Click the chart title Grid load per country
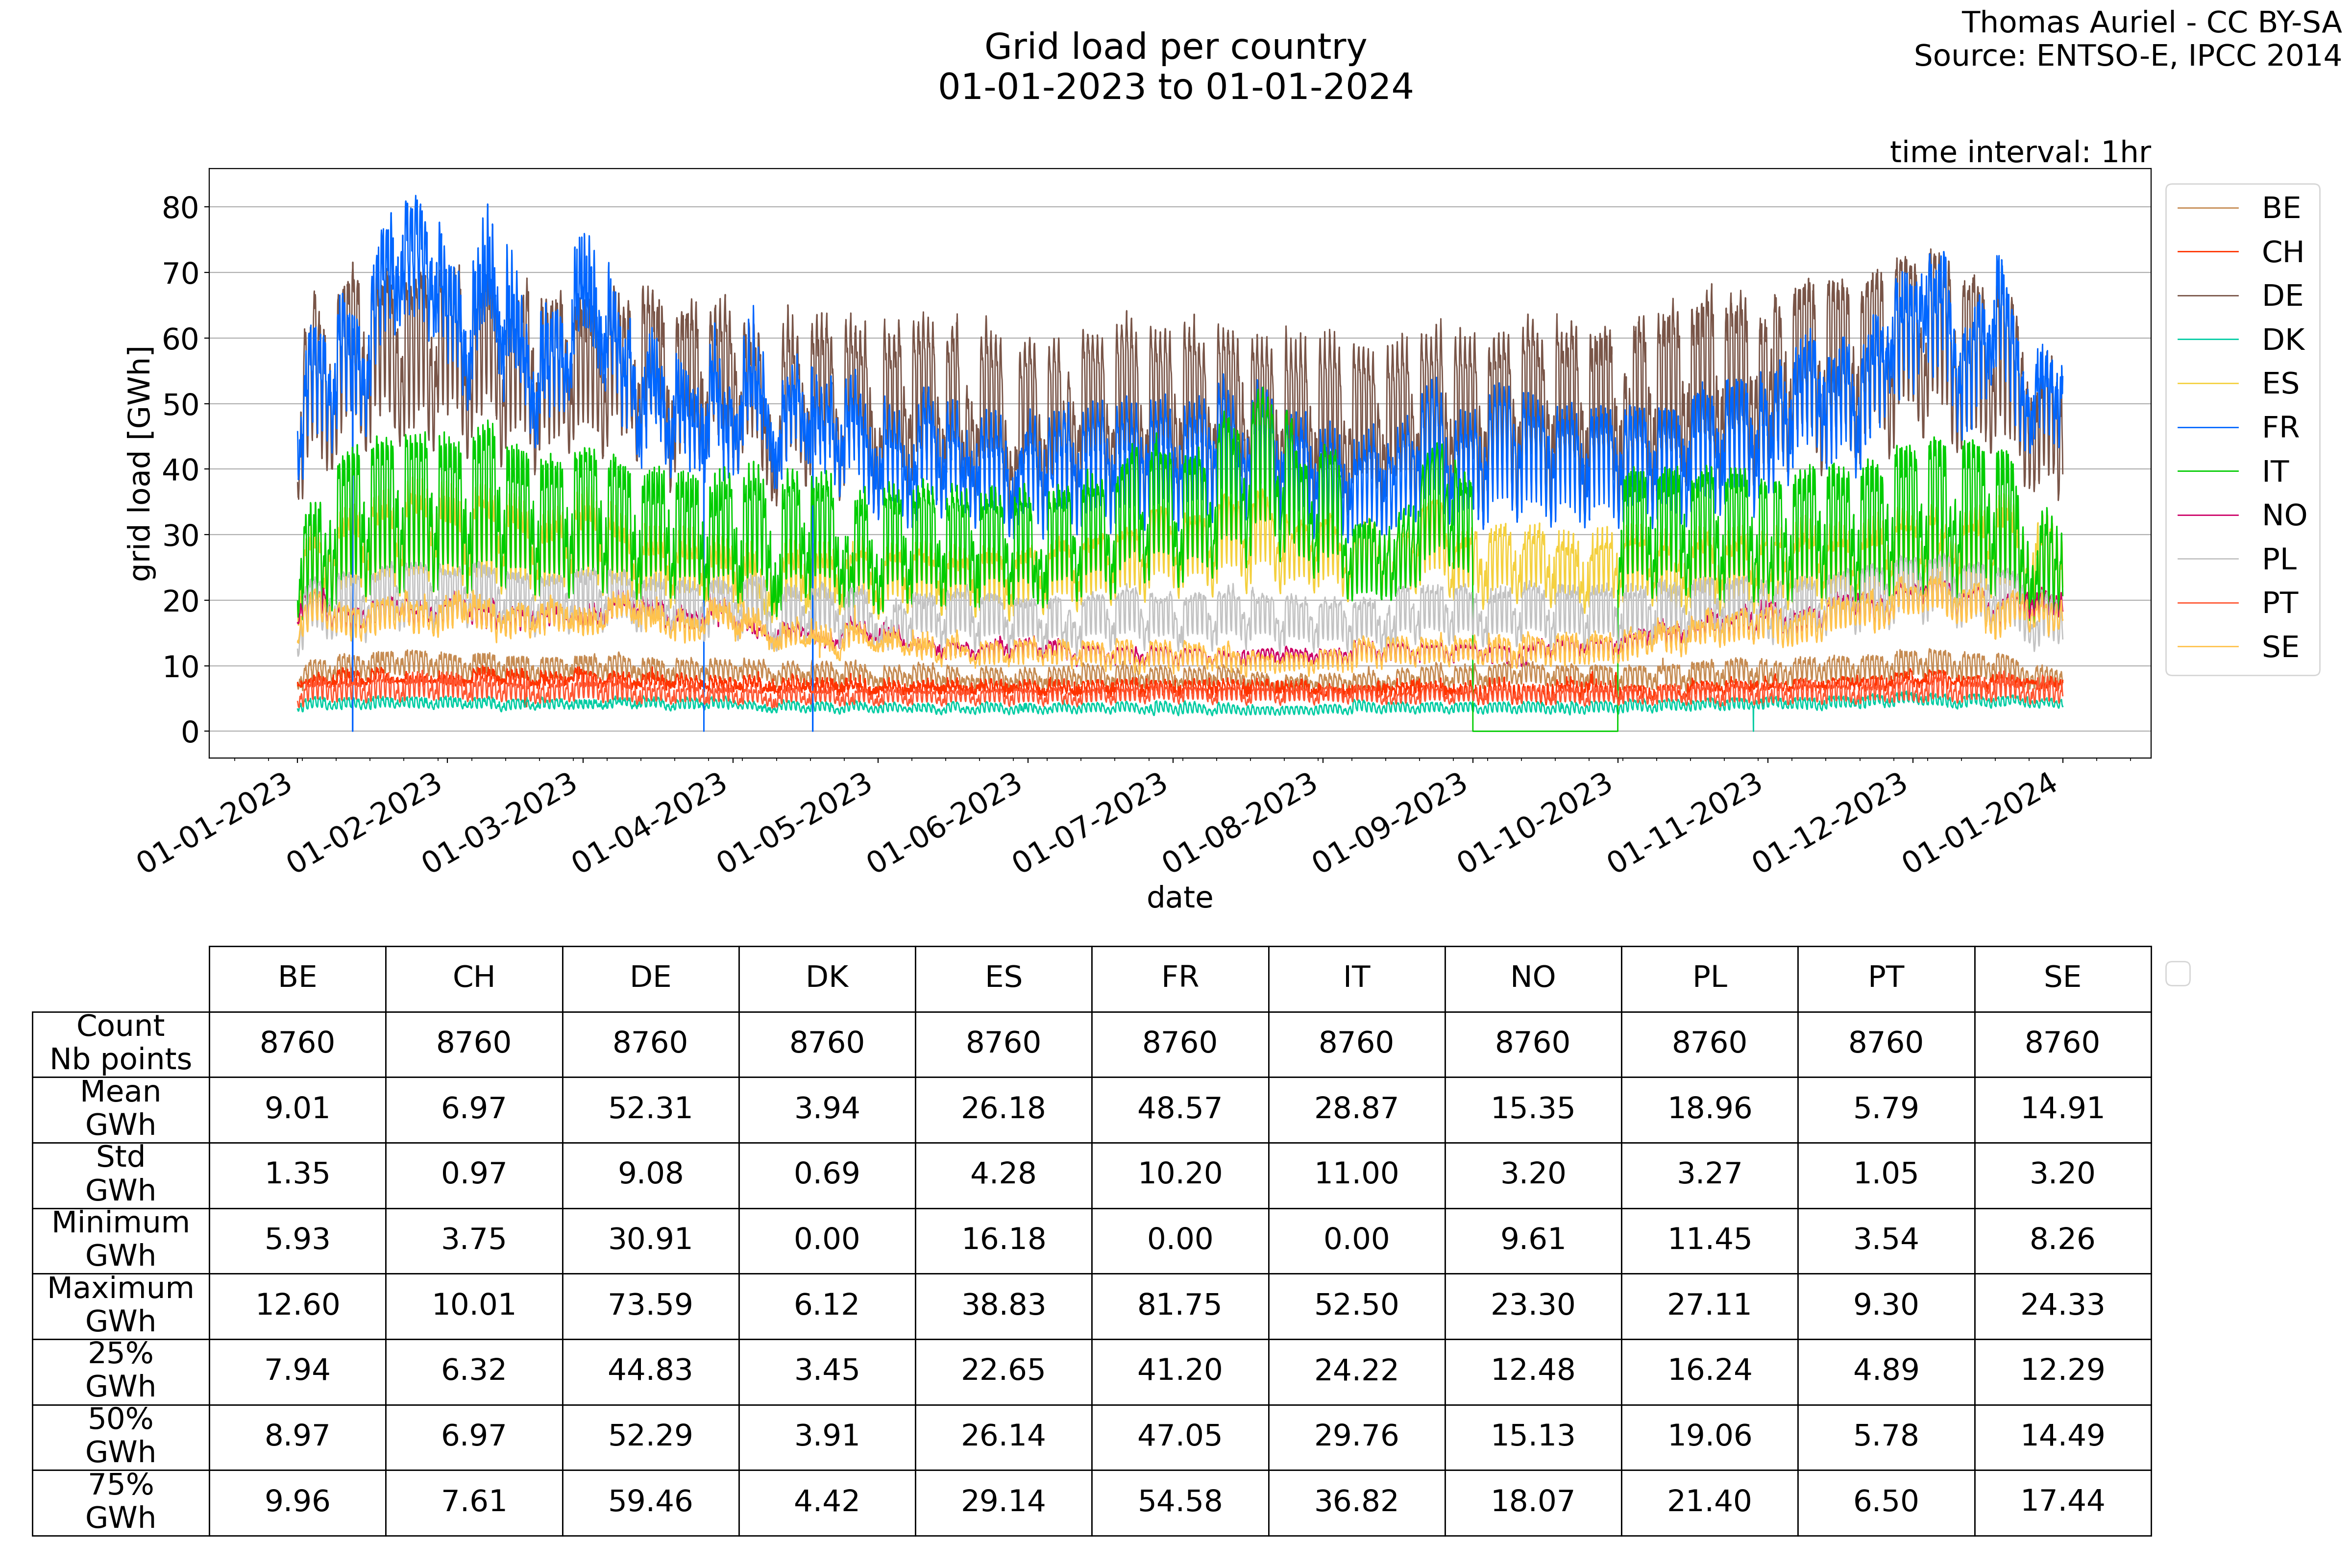 tap(1175, 47)
